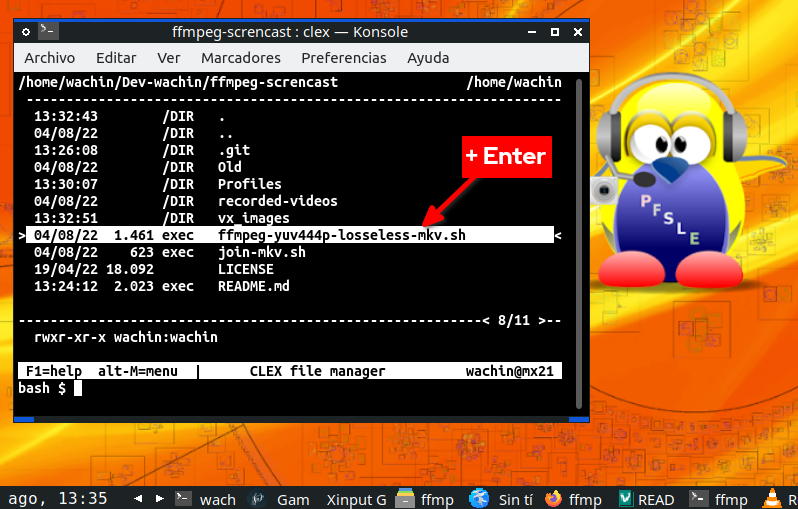Image resolution: width=798 pixels, height=509 pixels.
Task: Click the Konsole window menu icon
Action: coord(26,32)
